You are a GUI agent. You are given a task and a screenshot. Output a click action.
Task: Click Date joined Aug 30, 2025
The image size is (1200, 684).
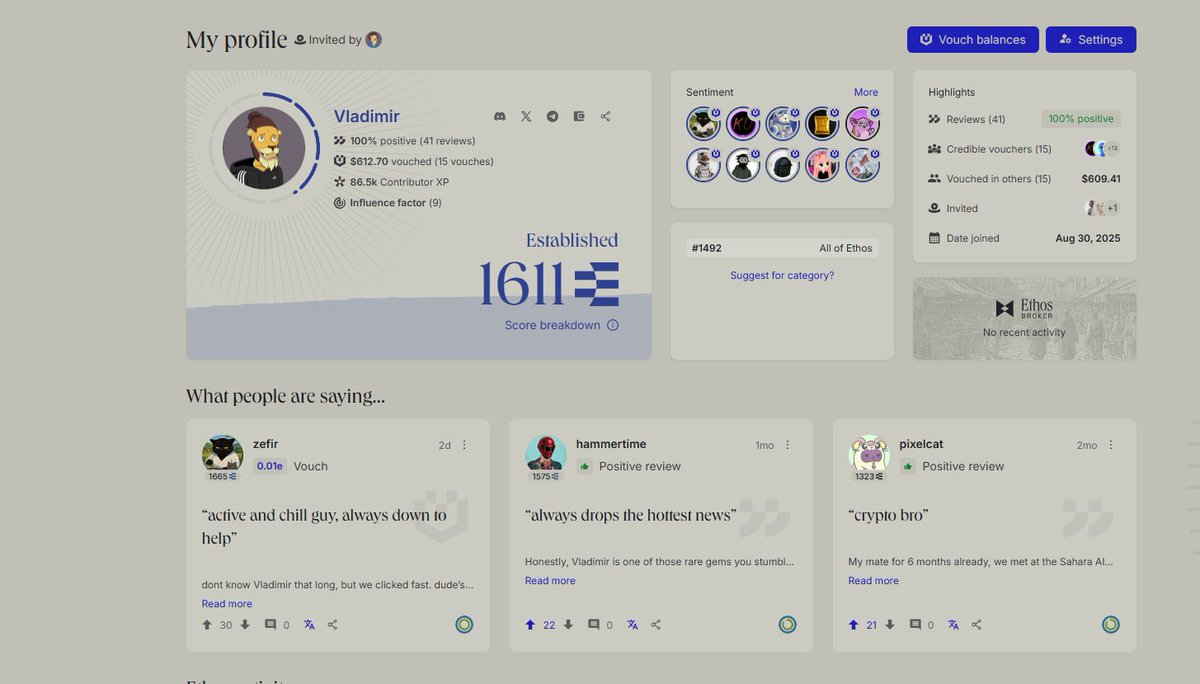[x=1024, y=238]
